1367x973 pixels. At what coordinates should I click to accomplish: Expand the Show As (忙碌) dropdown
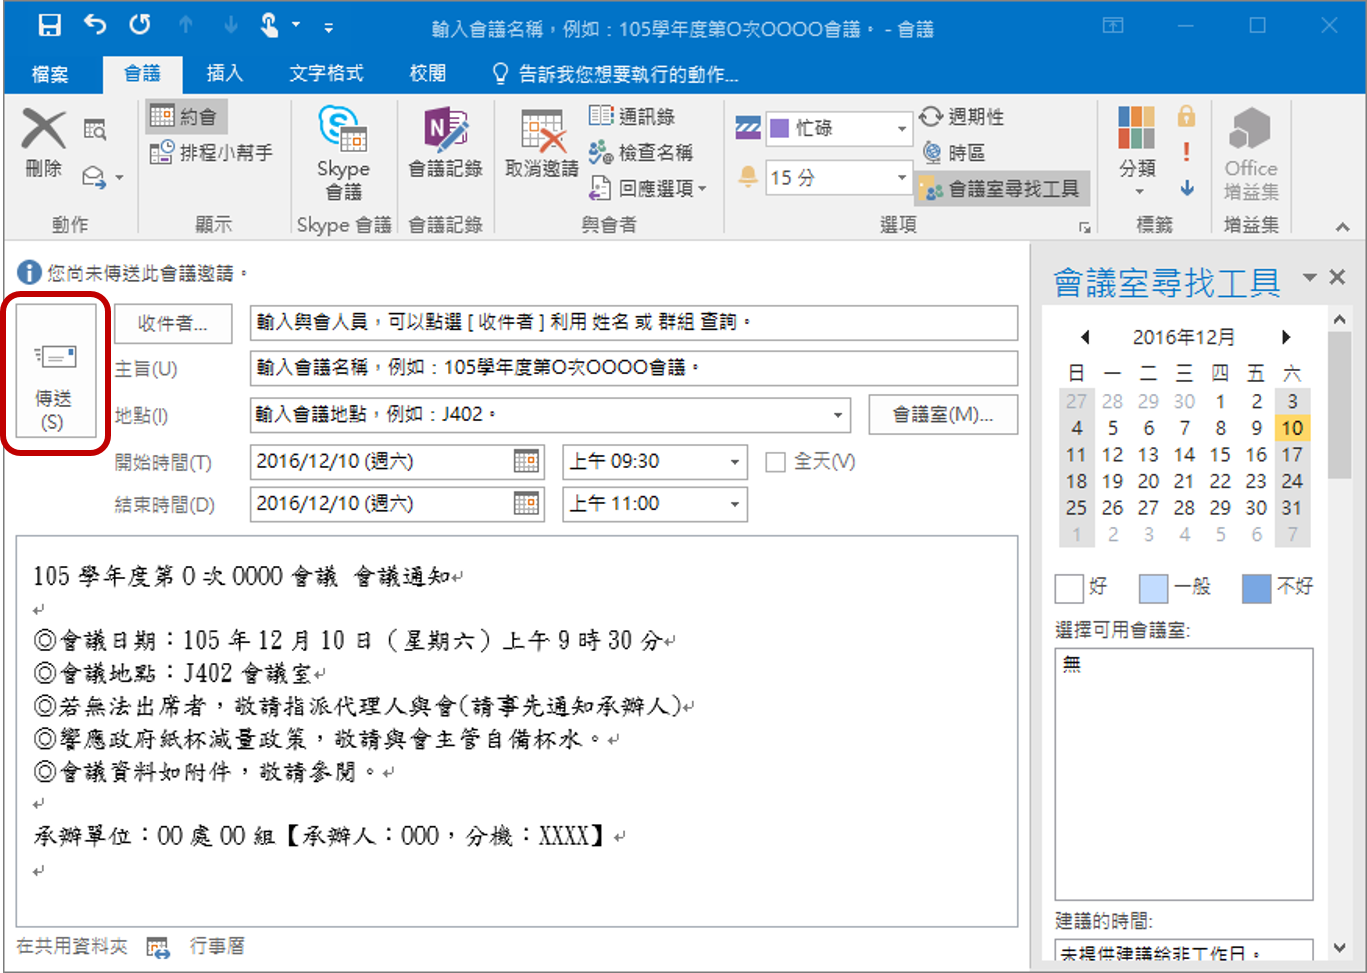pyautogui.click(x=901, y=128)
